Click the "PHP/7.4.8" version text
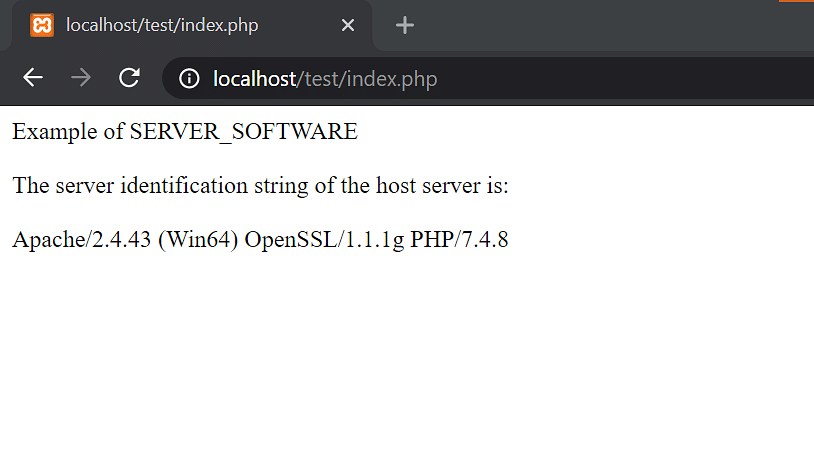814x457 pixels. [459, 240]
